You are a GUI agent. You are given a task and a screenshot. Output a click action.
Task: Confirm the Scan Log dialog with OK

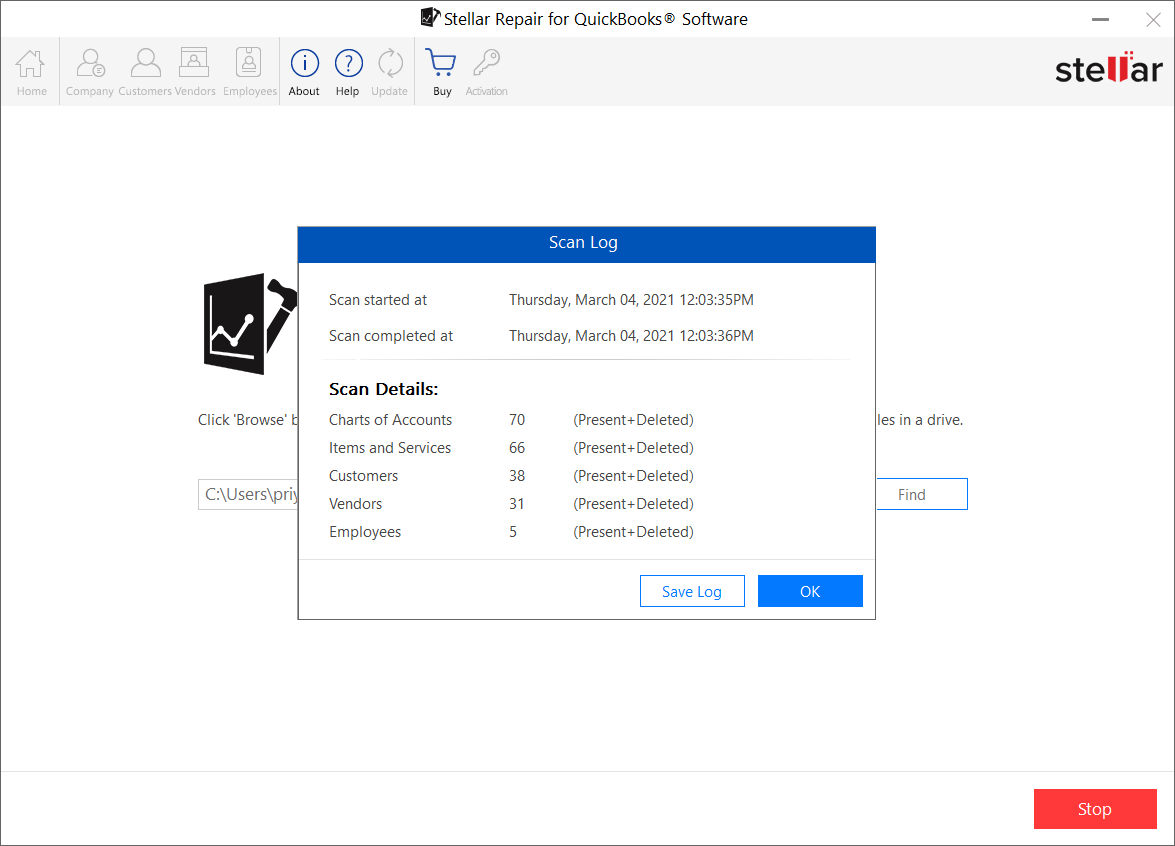[x=810, y=591]
